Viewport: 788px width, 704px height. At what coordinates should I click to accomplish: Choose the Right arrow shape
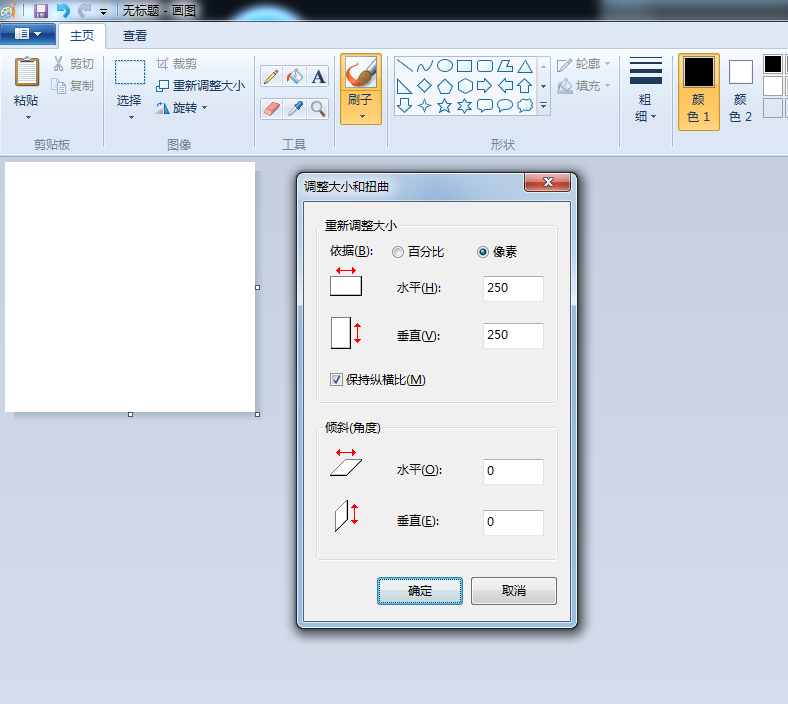coord(484,86)
